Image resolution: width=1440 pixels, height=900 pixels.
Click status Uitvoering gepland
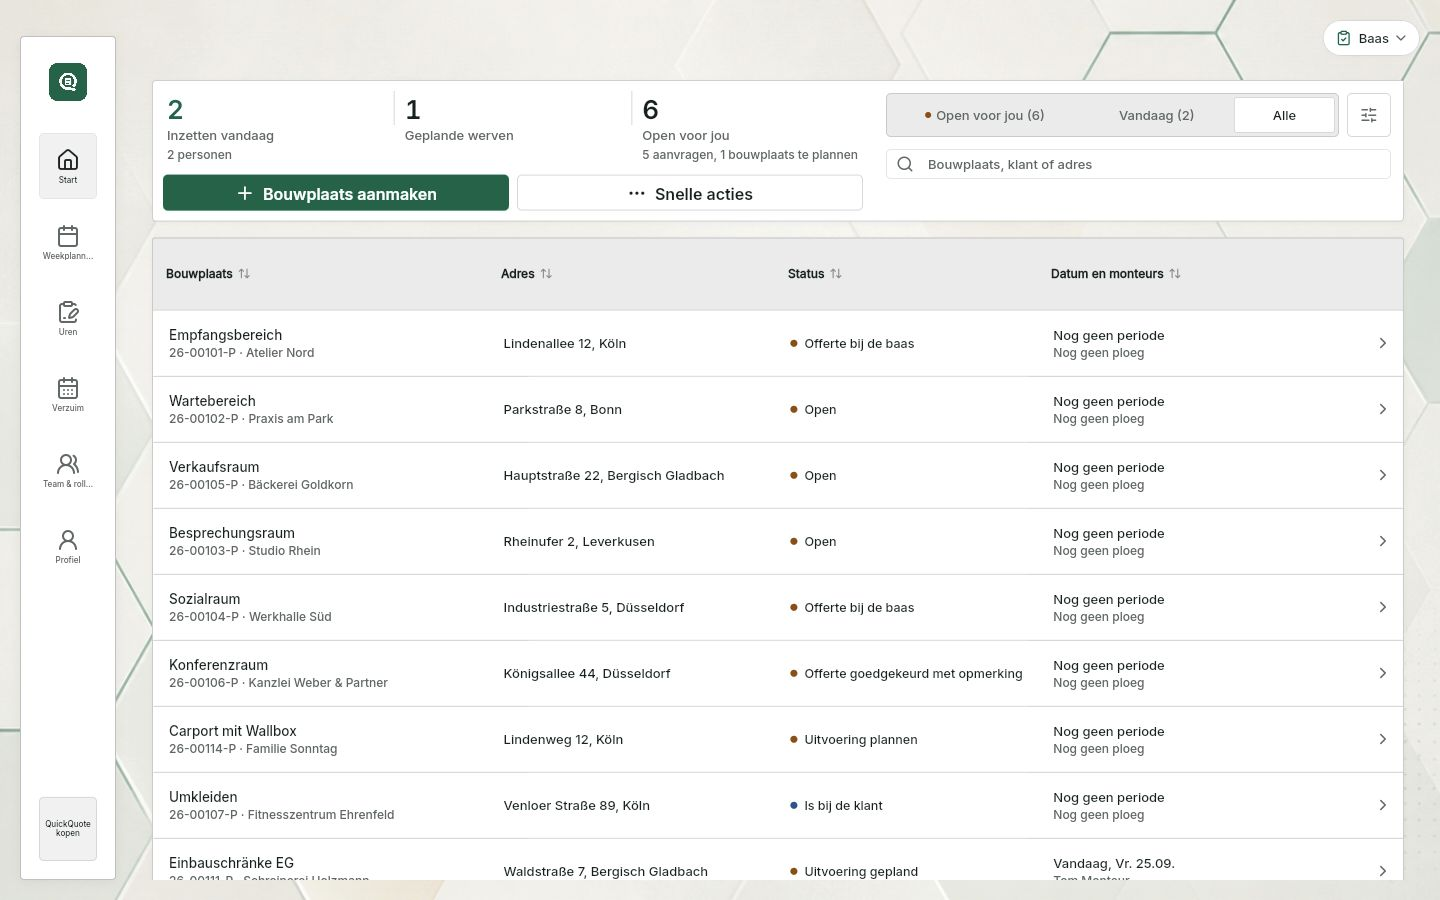coord(861,871)
